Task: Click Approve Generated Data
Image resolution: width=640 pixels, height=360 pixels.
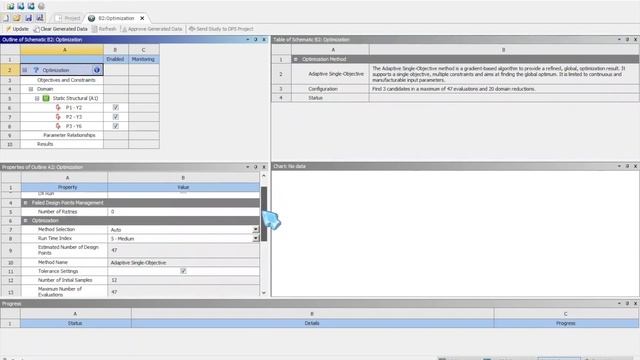Action: pos(152,29)
